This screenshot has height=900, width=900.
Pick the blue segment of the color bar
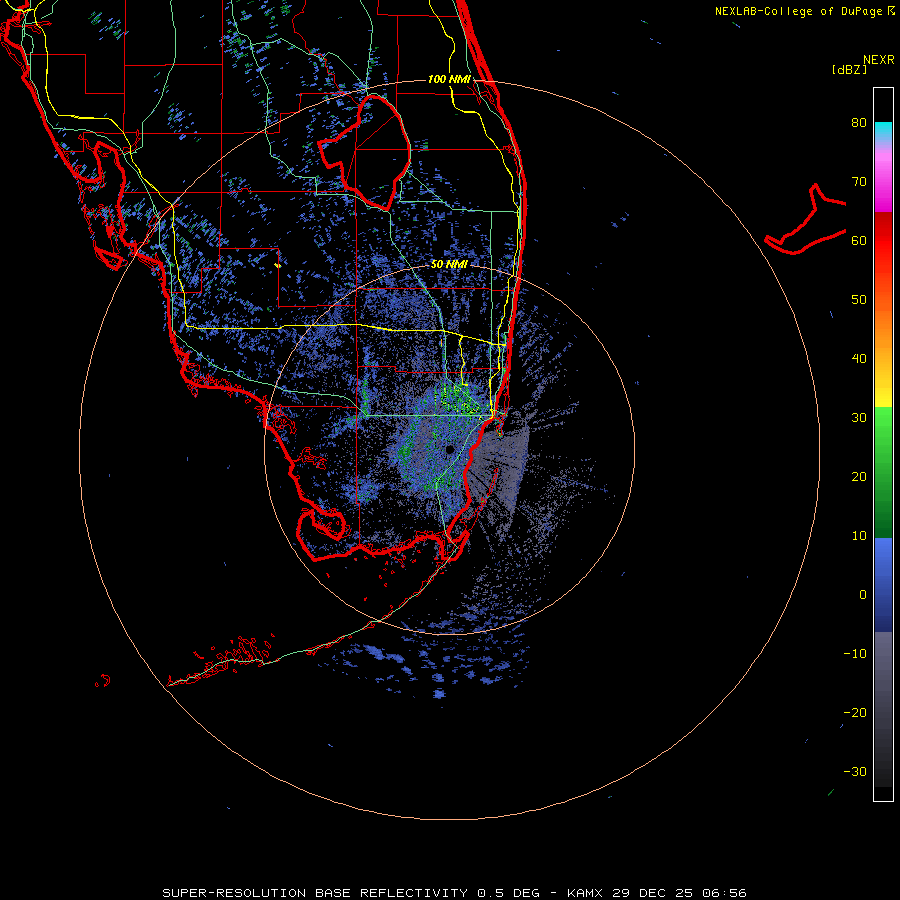pyautogui.click(x=883, y=585)
